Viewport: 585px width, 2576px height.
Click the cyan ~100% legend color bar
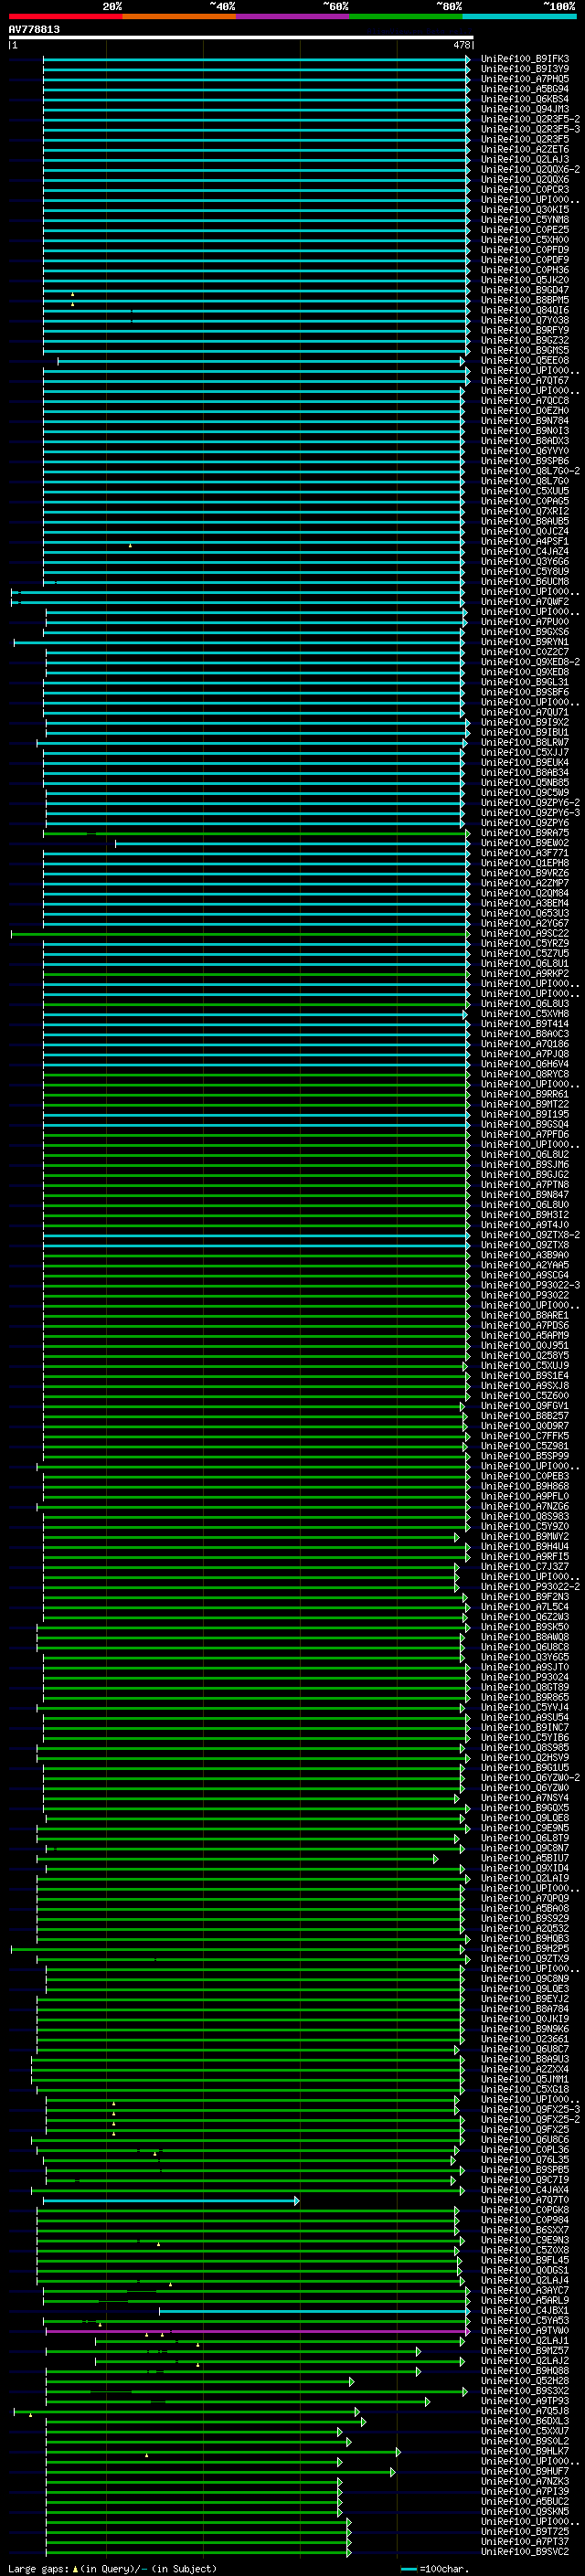click(x=519, y=16)
